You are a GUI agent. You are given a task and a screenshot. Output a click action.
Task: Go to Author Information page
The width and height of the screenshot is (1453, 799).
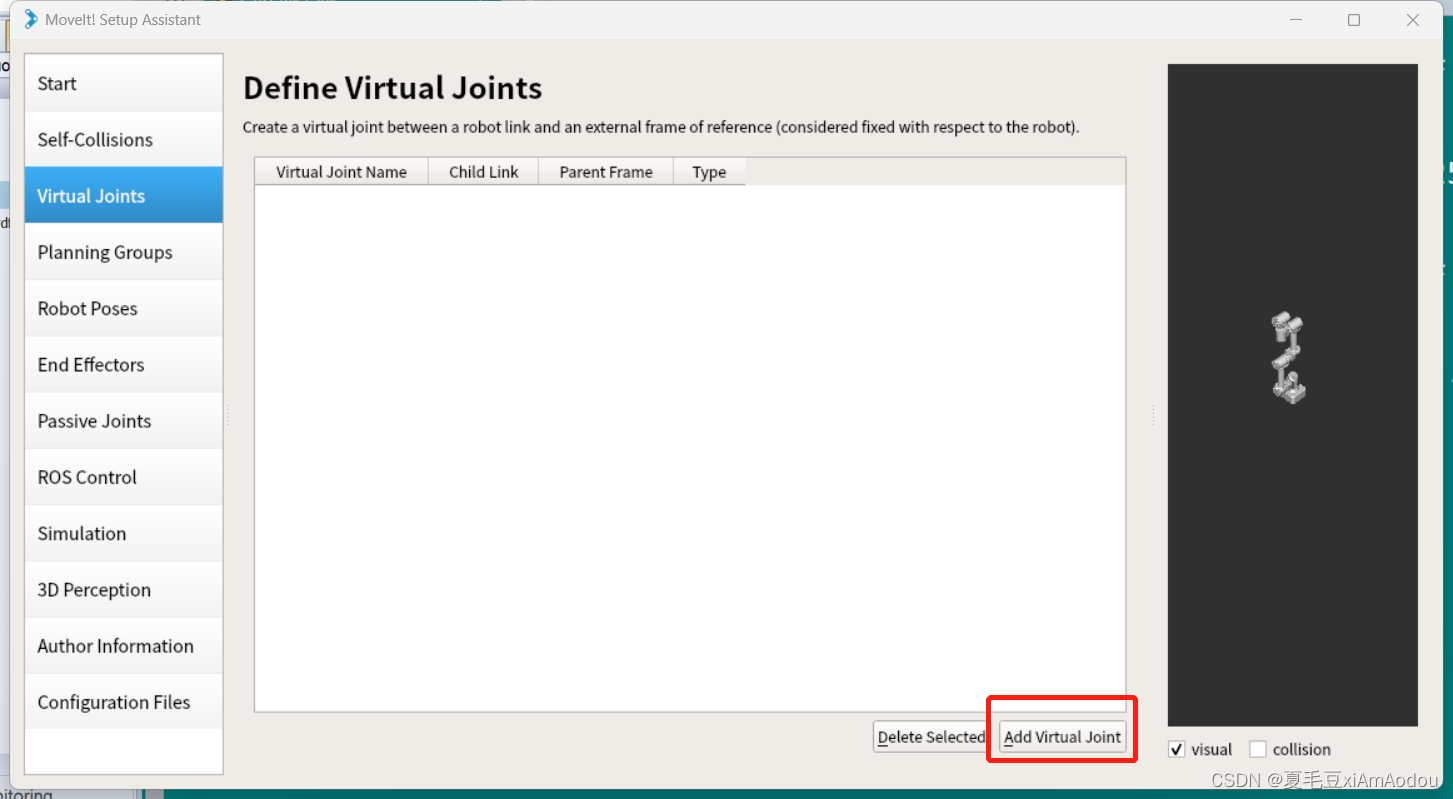[124, 645]
